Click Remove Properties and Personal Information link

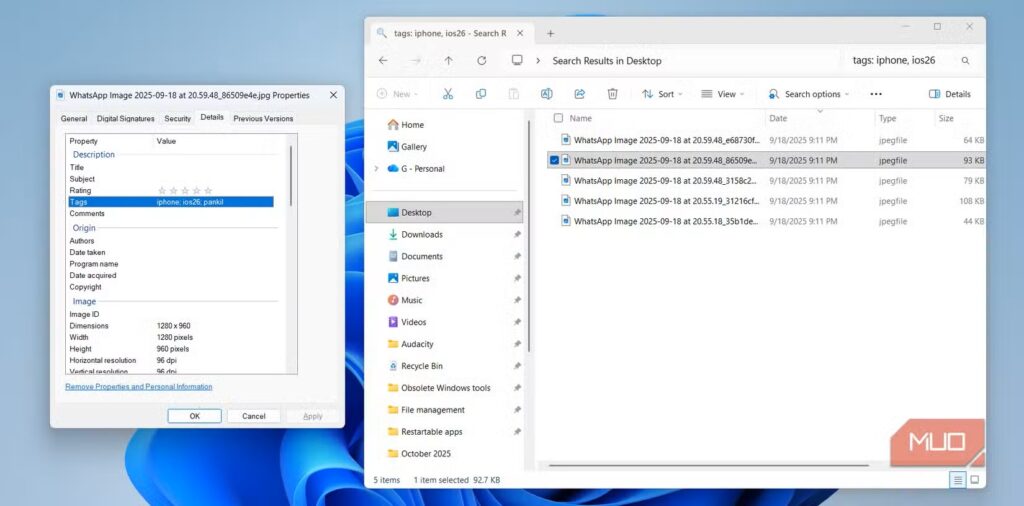139,386
